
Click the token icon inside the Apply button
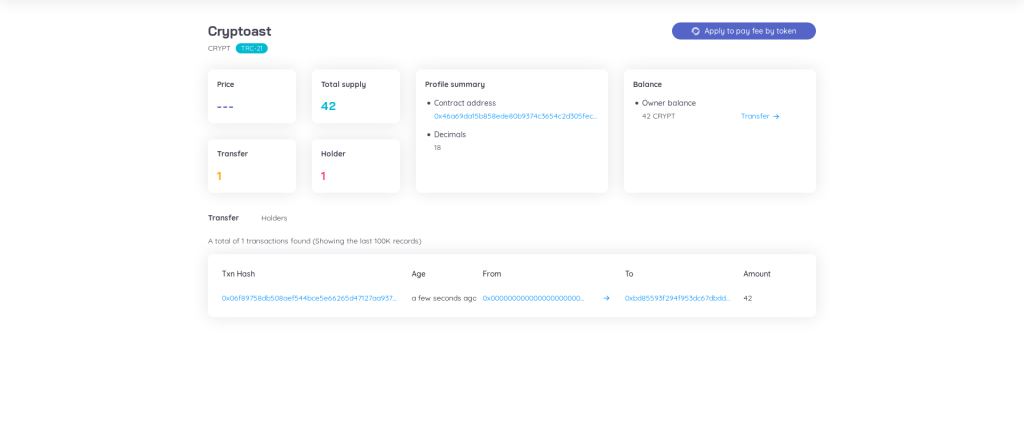coord(696,31)
